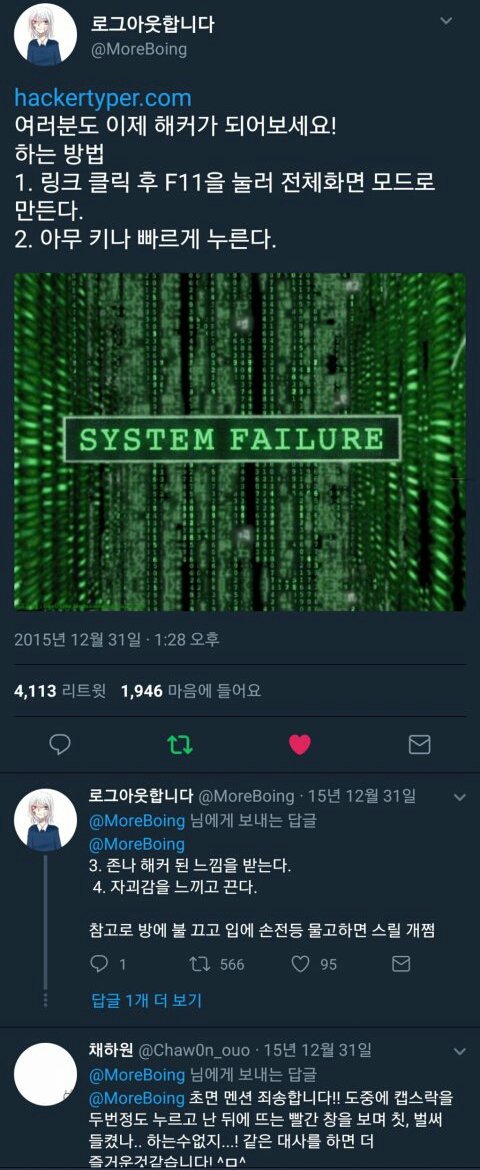Click the @MoreBoing mention in the 채하원 reply
Image resolution: width=480 pixels, height=1170 pixels.
click(x=137, y=1098)
